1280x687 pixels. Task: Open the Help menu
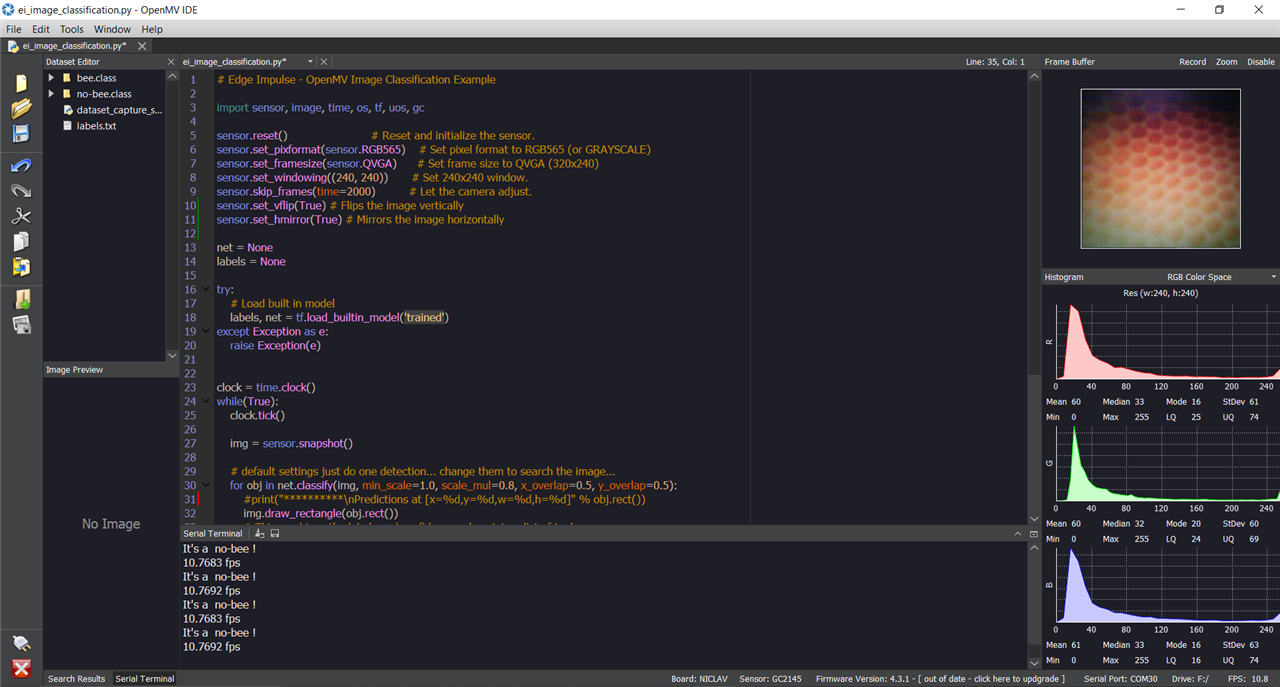pos(152,30)
